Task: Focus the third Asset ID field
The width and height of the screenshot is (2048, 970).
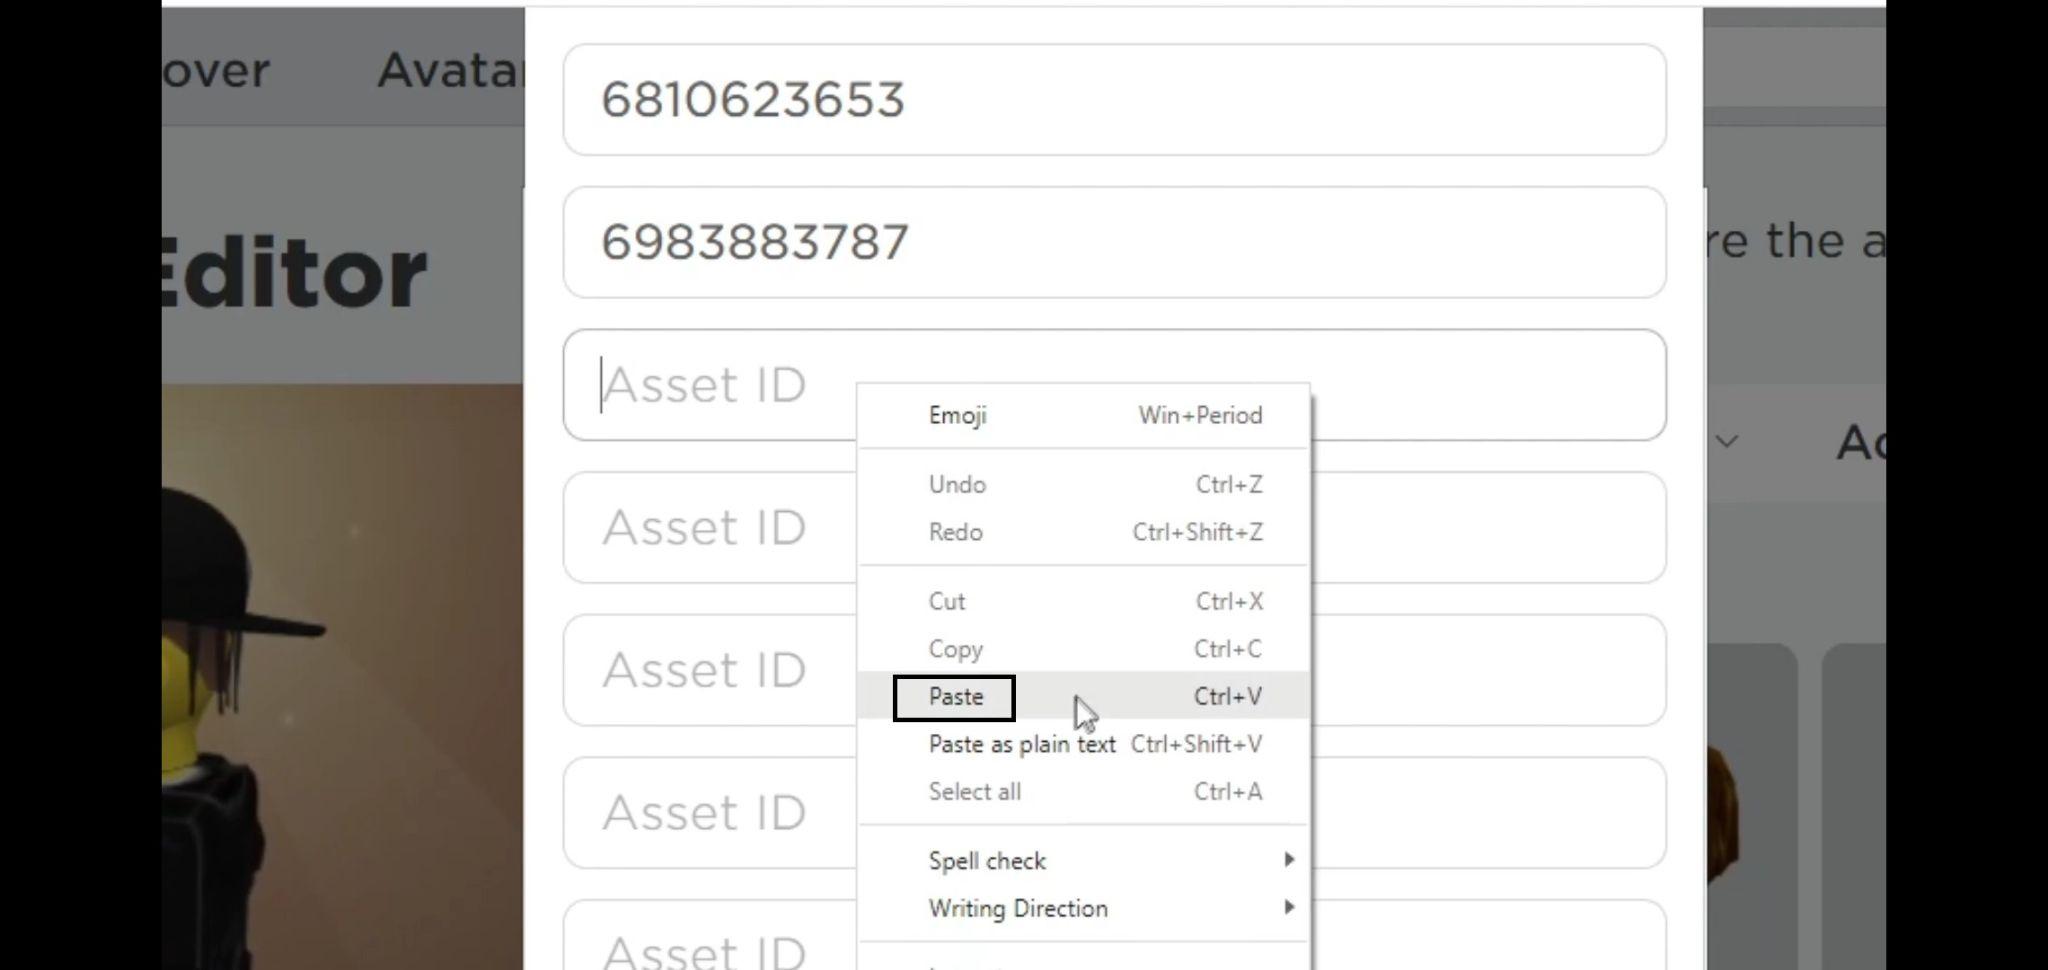Action: 1114,385
